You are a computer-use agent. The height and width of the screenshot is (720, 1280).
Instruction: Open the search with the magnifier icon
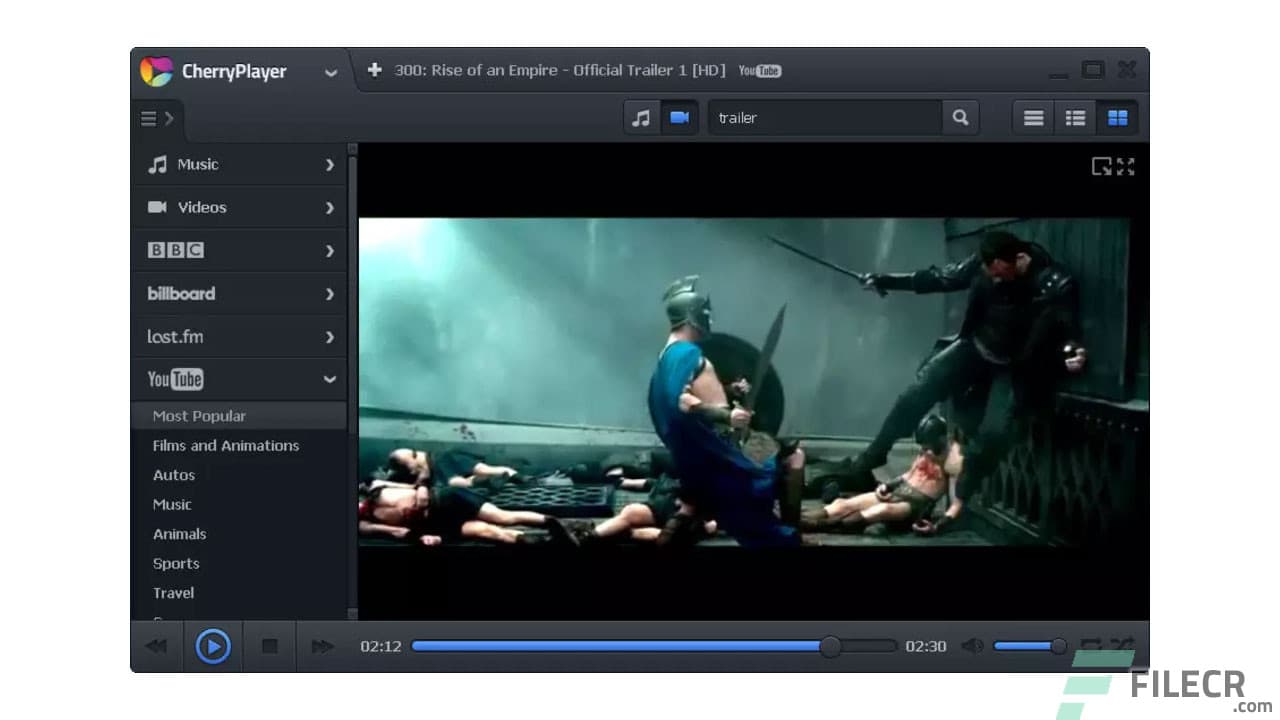(x=960, y=117)
